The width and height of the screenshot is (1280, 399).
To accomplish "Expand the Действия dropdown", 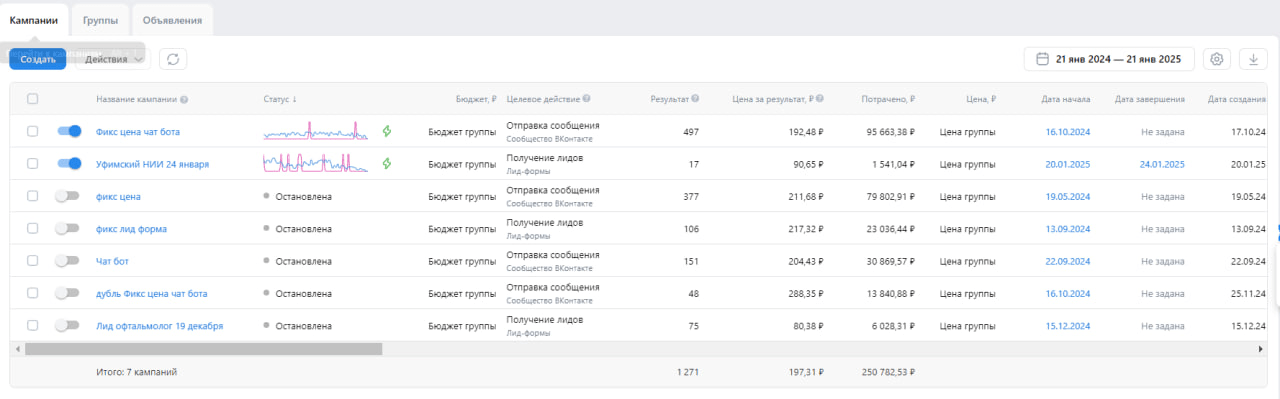I will tap(113, 59).
